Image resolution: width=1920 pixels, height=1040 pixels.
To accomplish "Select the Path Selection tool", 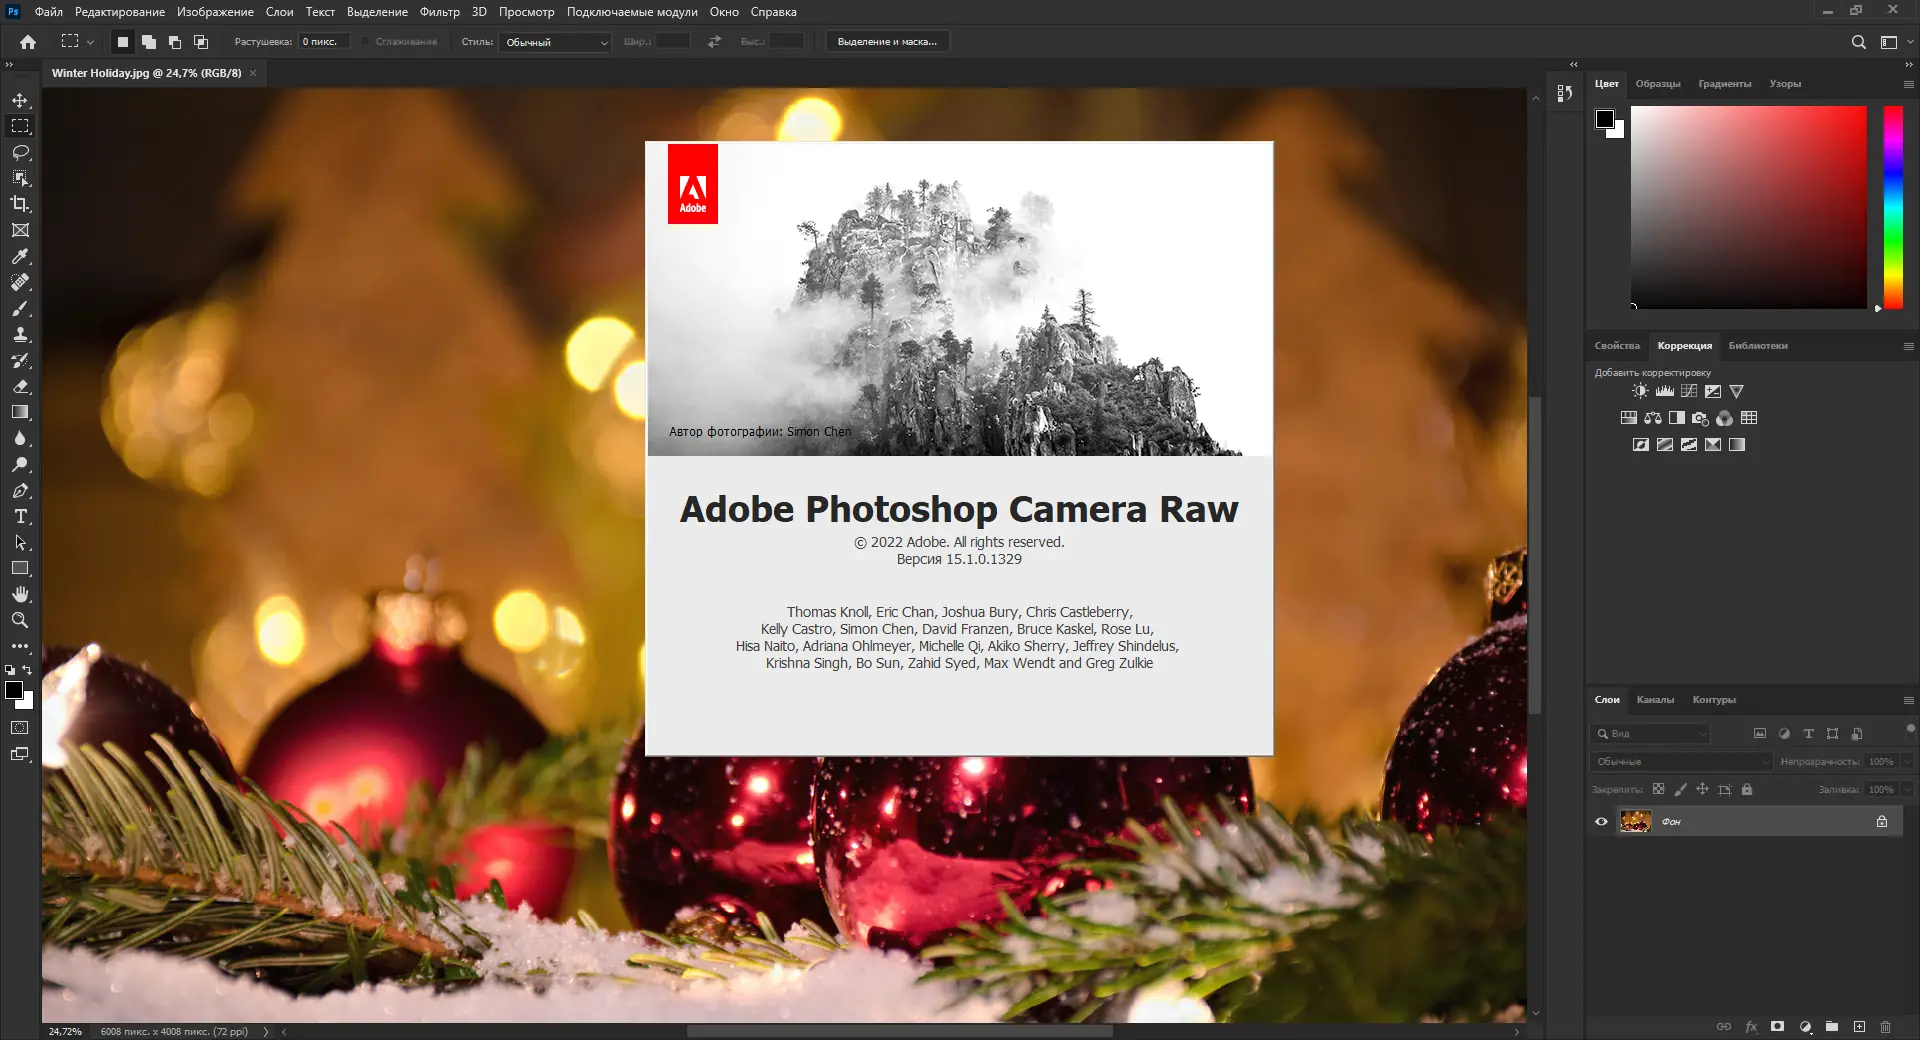I will point(20,542).
